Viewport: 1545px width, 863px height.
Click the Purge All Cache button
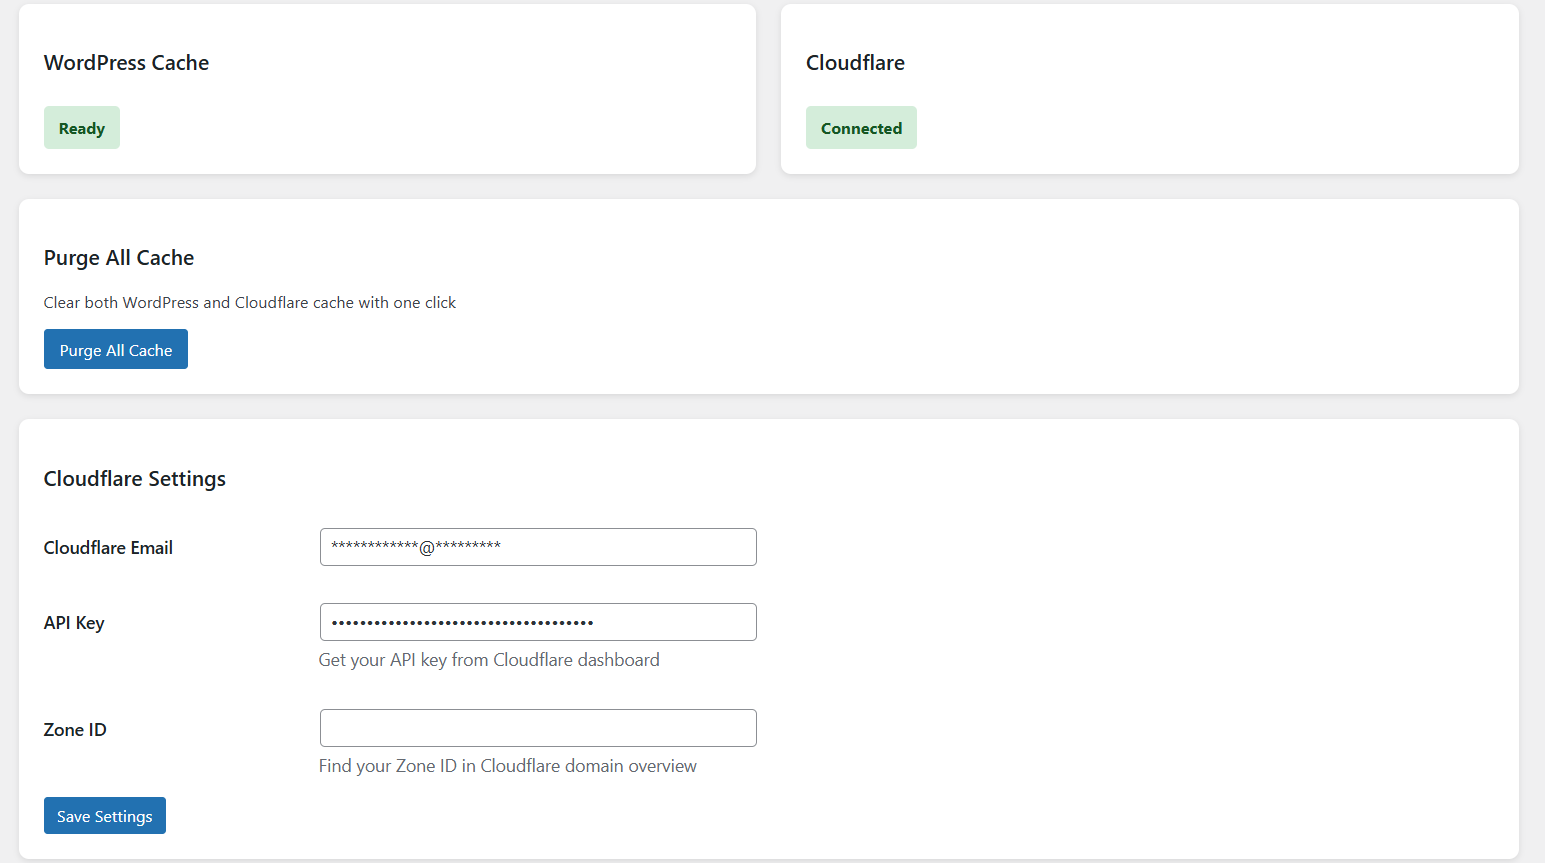point(116,349)
